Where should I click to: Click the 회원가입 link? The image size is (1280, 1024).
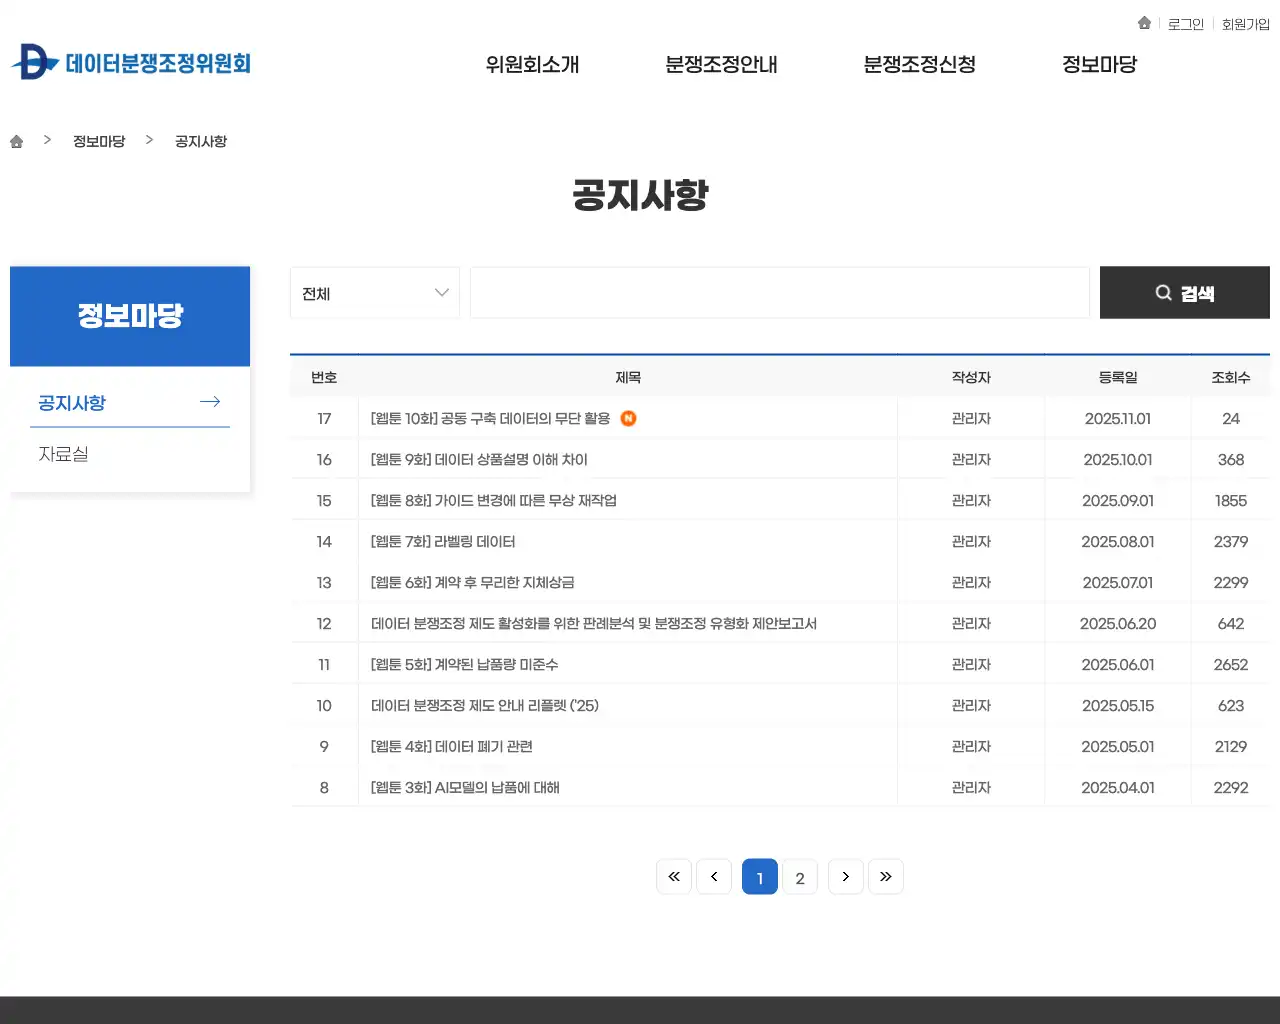point(1245,23)
